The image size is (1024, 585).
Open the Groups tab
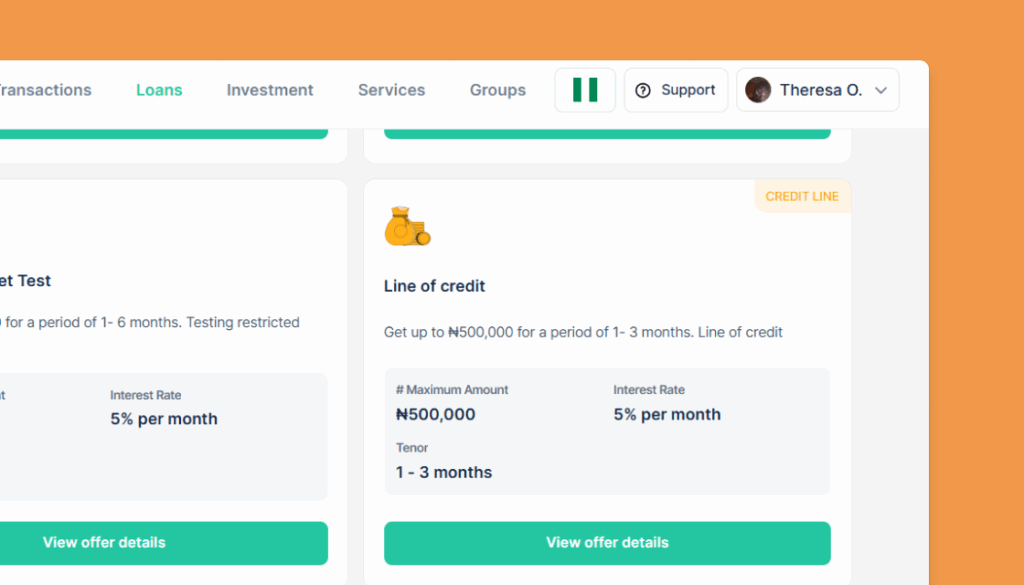click(x=498, y=90)
